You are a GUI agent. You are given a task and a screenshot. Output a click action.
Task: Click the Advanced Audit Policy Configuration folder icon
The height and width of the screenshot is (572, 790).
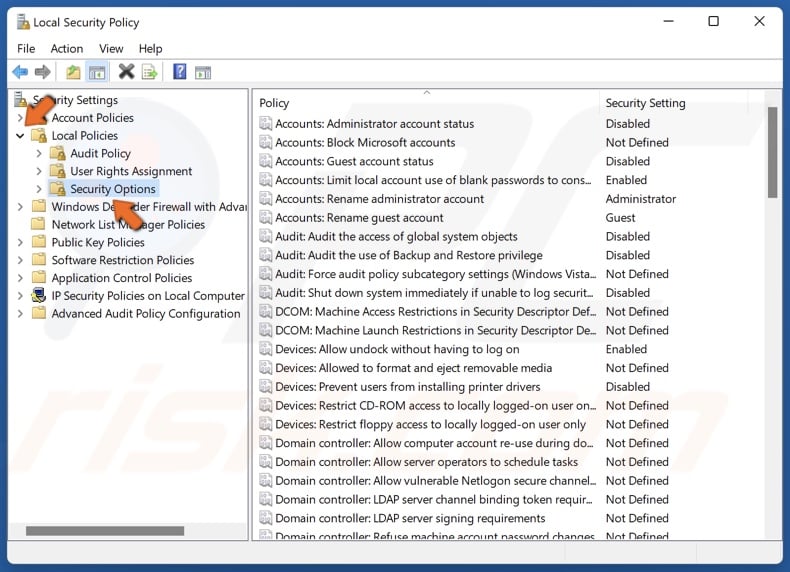(39, 313)
